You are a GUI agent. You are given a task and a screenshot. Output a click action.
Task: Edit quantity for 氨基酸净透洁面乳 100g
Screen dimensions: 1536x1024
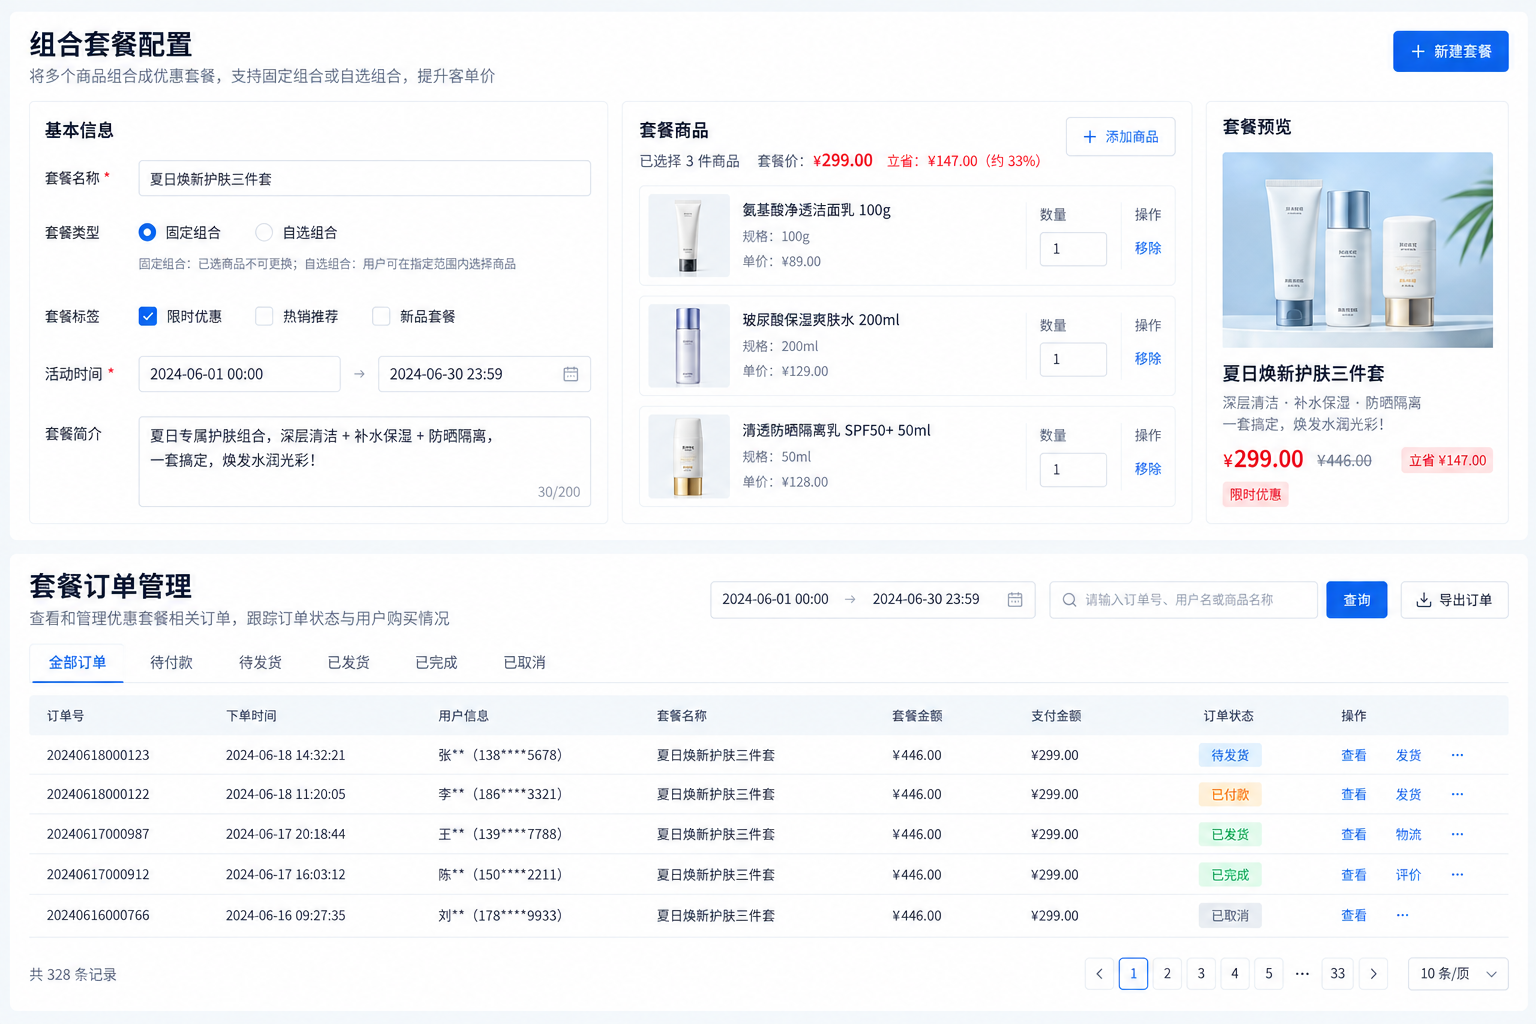(x=1073, y=249)
